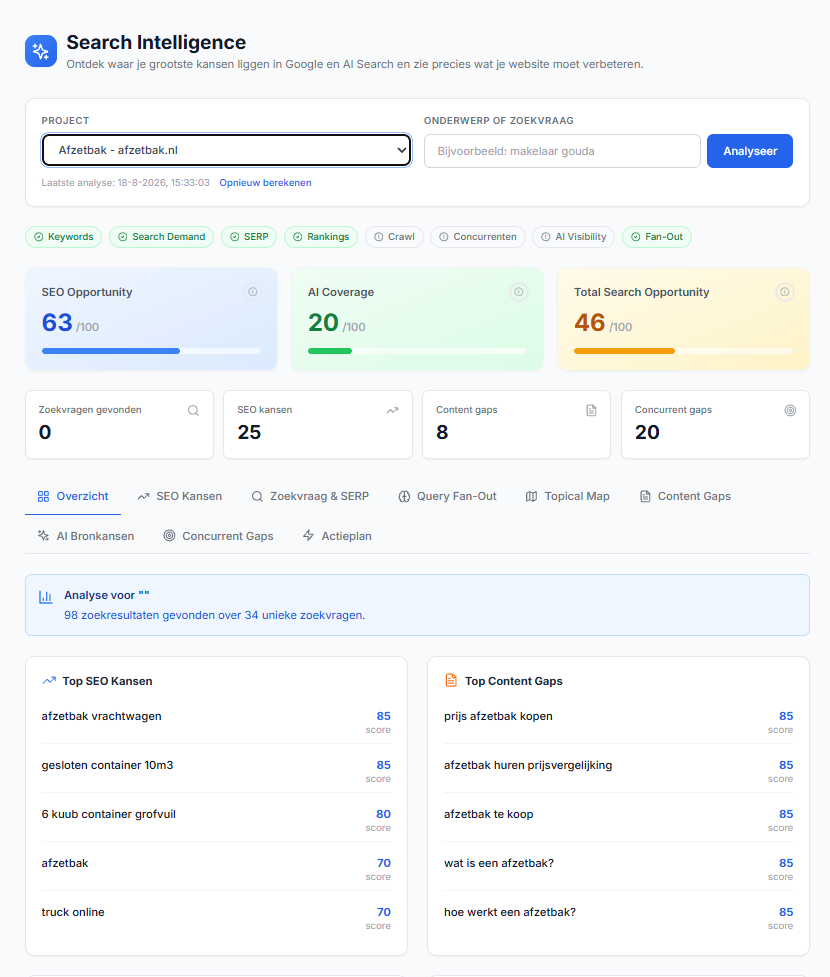830x977 pixels.
Task: Click the Analyseer button
Action: click(x=750, y=151)
